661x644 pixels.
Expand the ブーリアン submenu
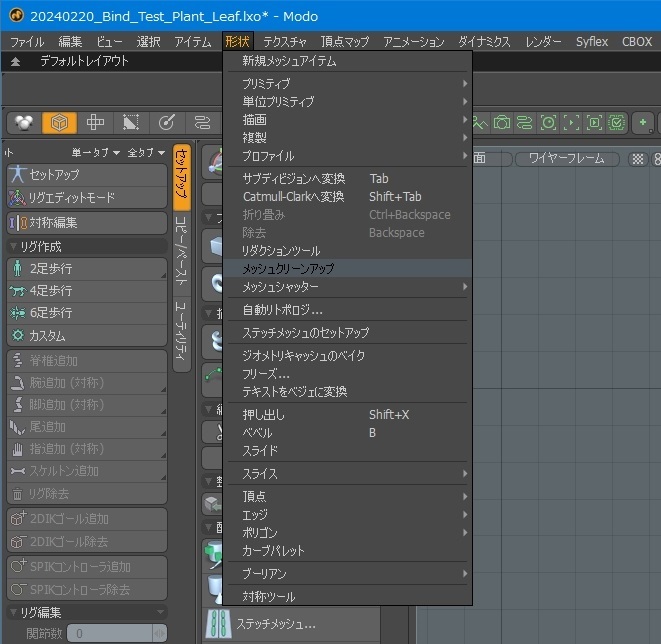pyautogui.click(x=347, y=574)
